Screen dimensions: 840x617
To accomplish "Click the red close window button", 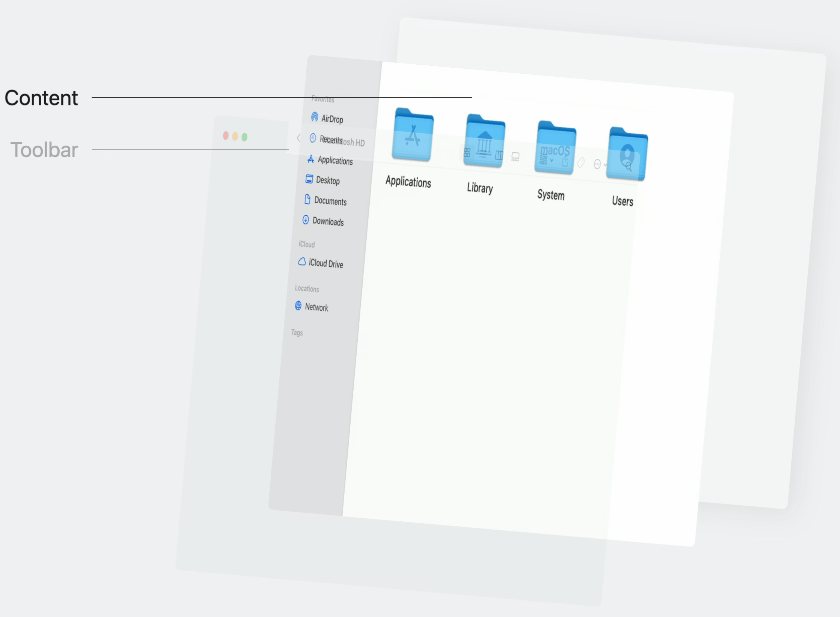I will click(x=226, y=136).
